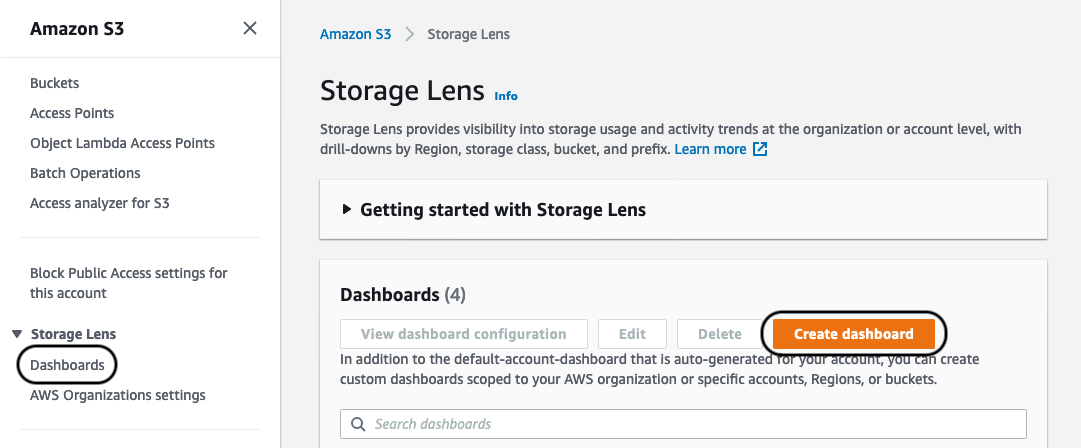This screenshot has height=448, width=1081.
Task: Select Access analyzer for S3
Action: (x=100, y=203)
